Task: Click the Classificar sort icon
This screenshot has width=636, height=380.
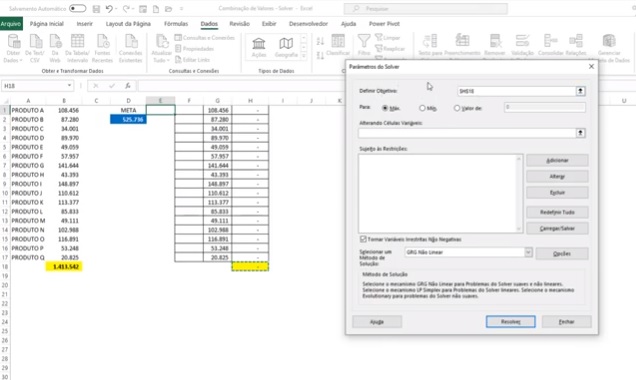Action: [x=338, y=42]
